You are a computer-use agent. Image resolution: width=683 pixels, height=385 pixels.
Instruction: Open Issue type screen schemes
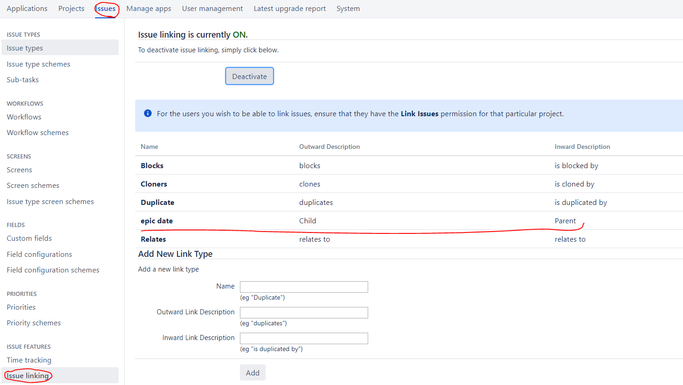(50, 202)
